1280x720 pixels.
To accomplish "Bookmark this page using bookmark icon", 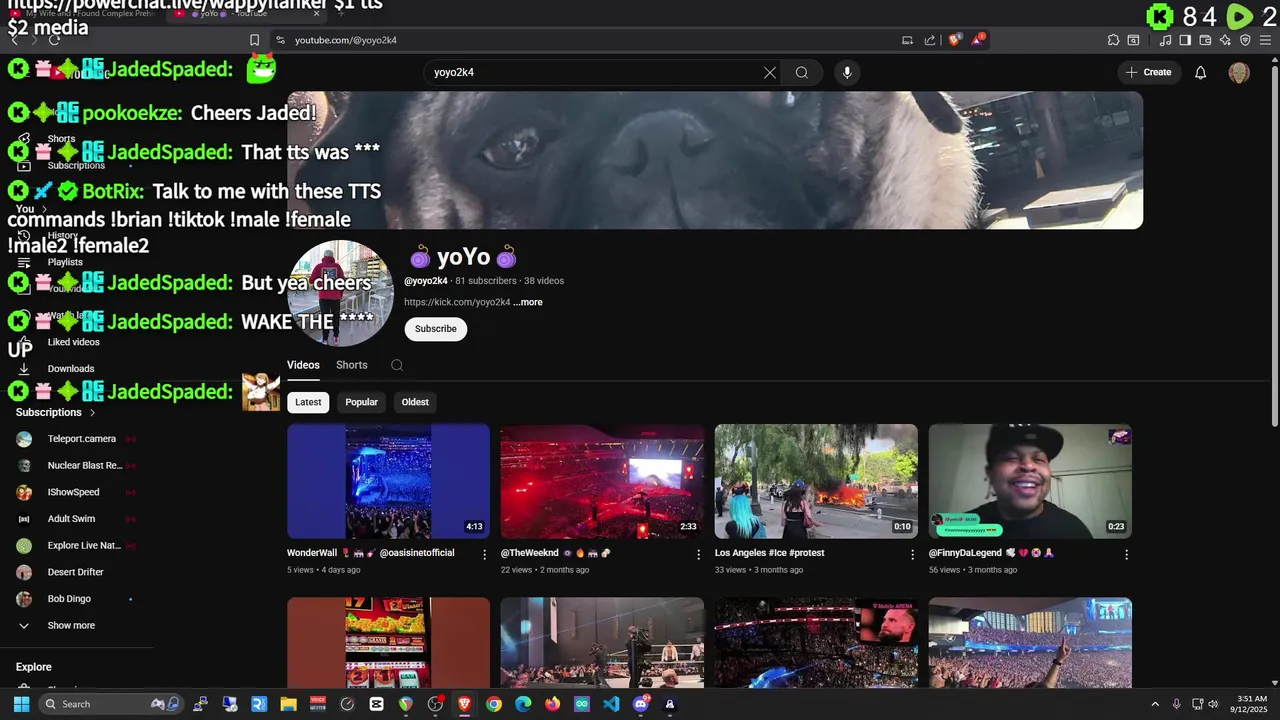I will click(254, 40).
